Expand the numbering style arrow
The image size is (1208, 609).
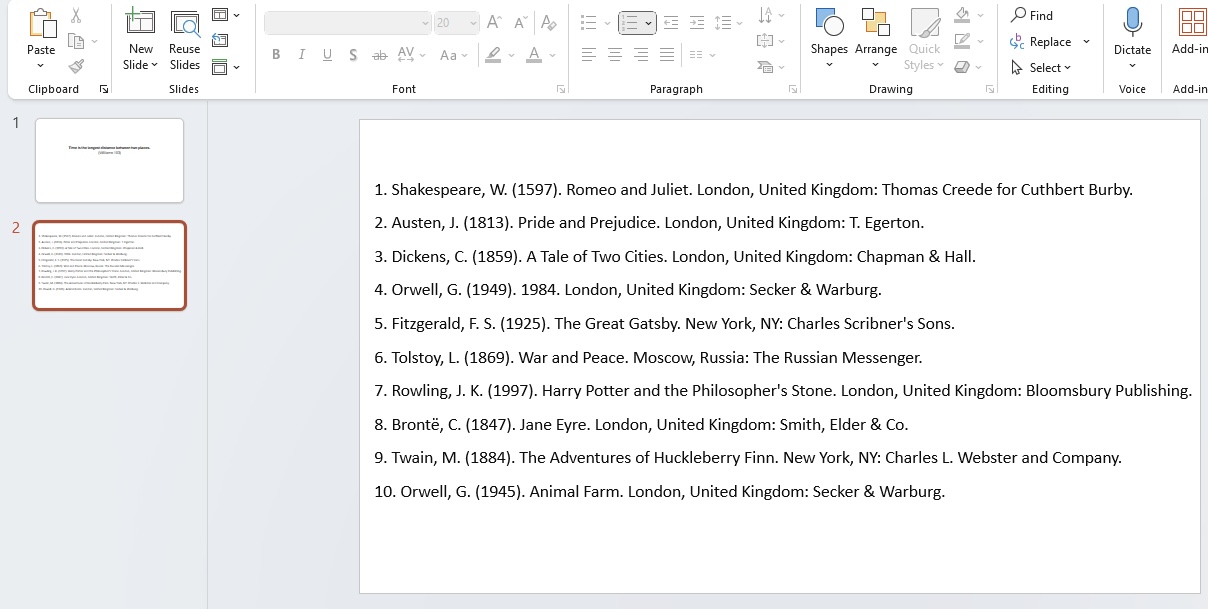[x=648, y=23]
